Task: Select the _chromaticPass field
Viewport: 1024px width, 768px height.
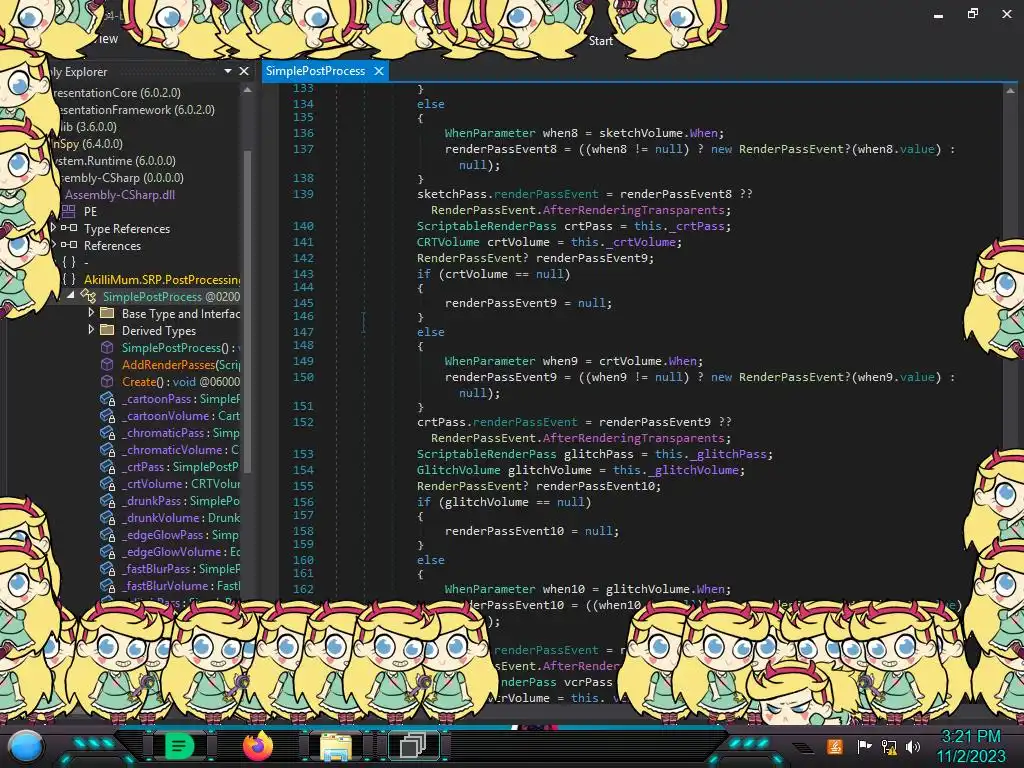Action: pos(181,433)
